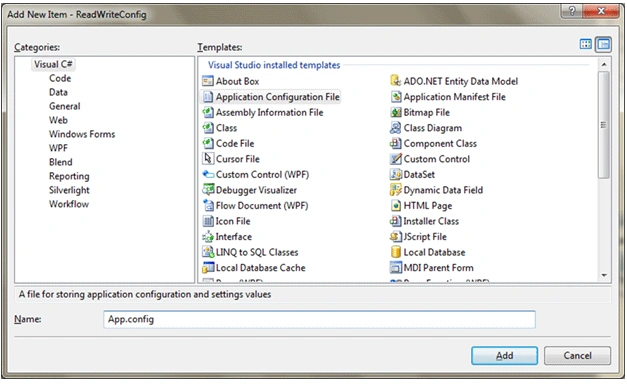This screenshot has width=627, height=384.
Task: Click the templates list scroll down arrow
Action: coord(604,275)
